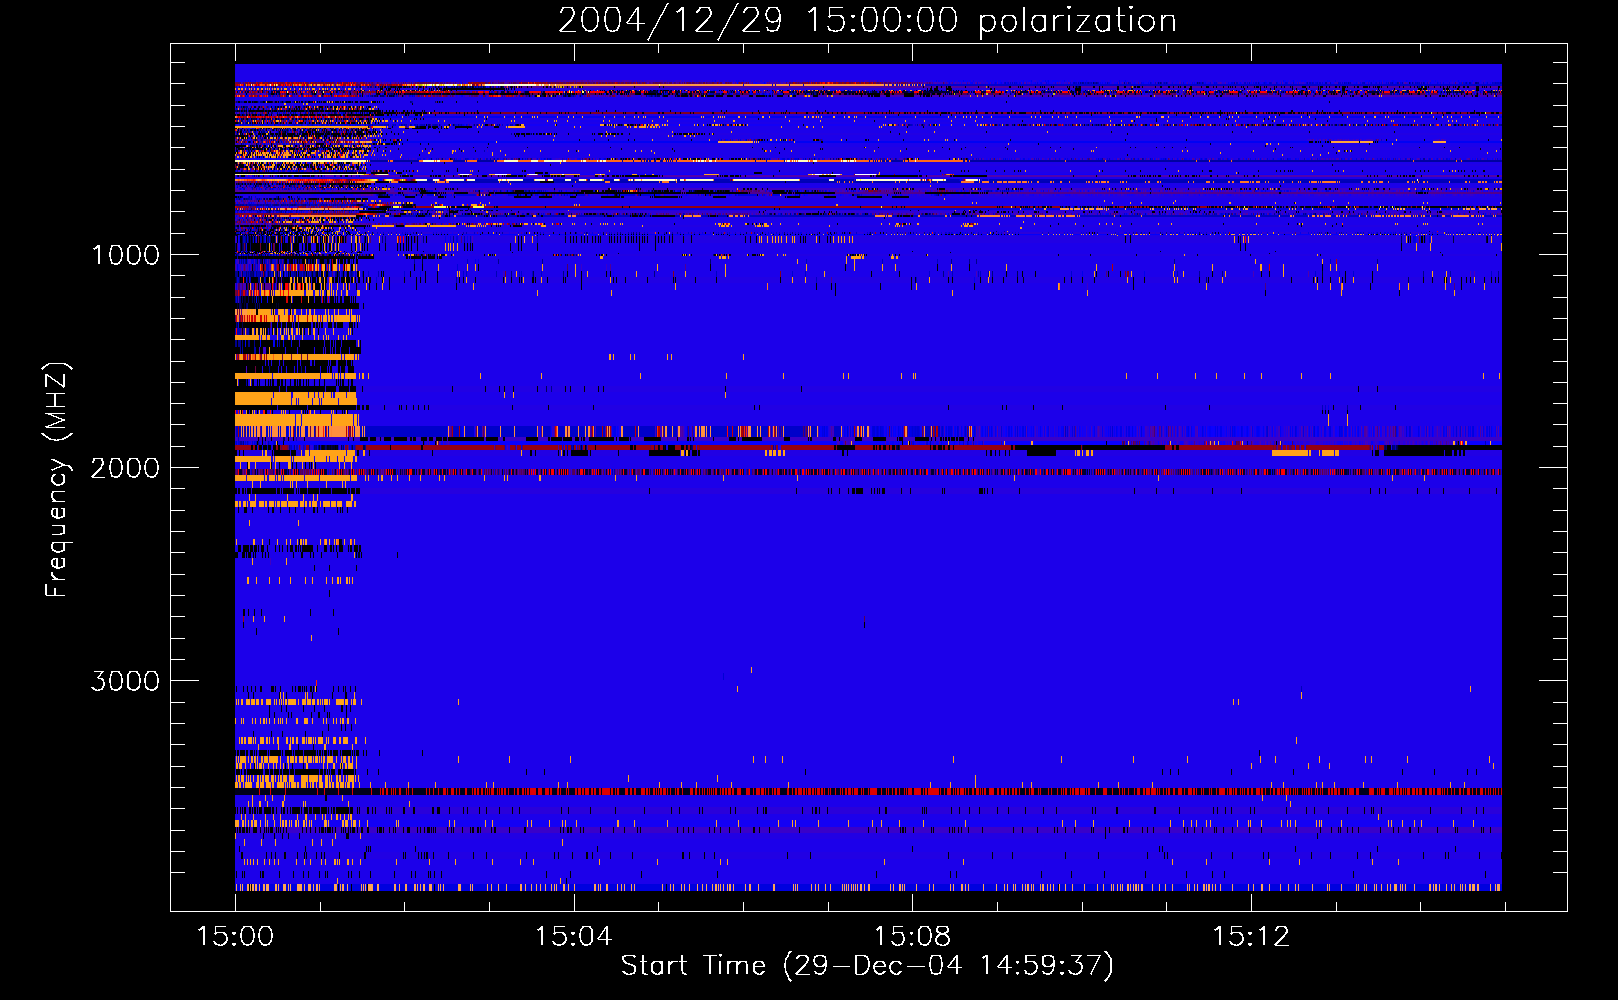Click the 'Start Time (29-Dec-04 14:59:37)' label

click(x=867, y=966)
